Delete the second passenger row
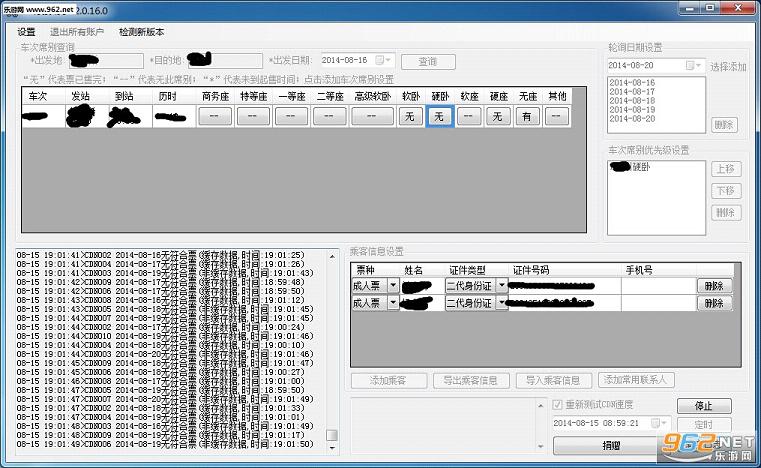 (x=714, y=303)
